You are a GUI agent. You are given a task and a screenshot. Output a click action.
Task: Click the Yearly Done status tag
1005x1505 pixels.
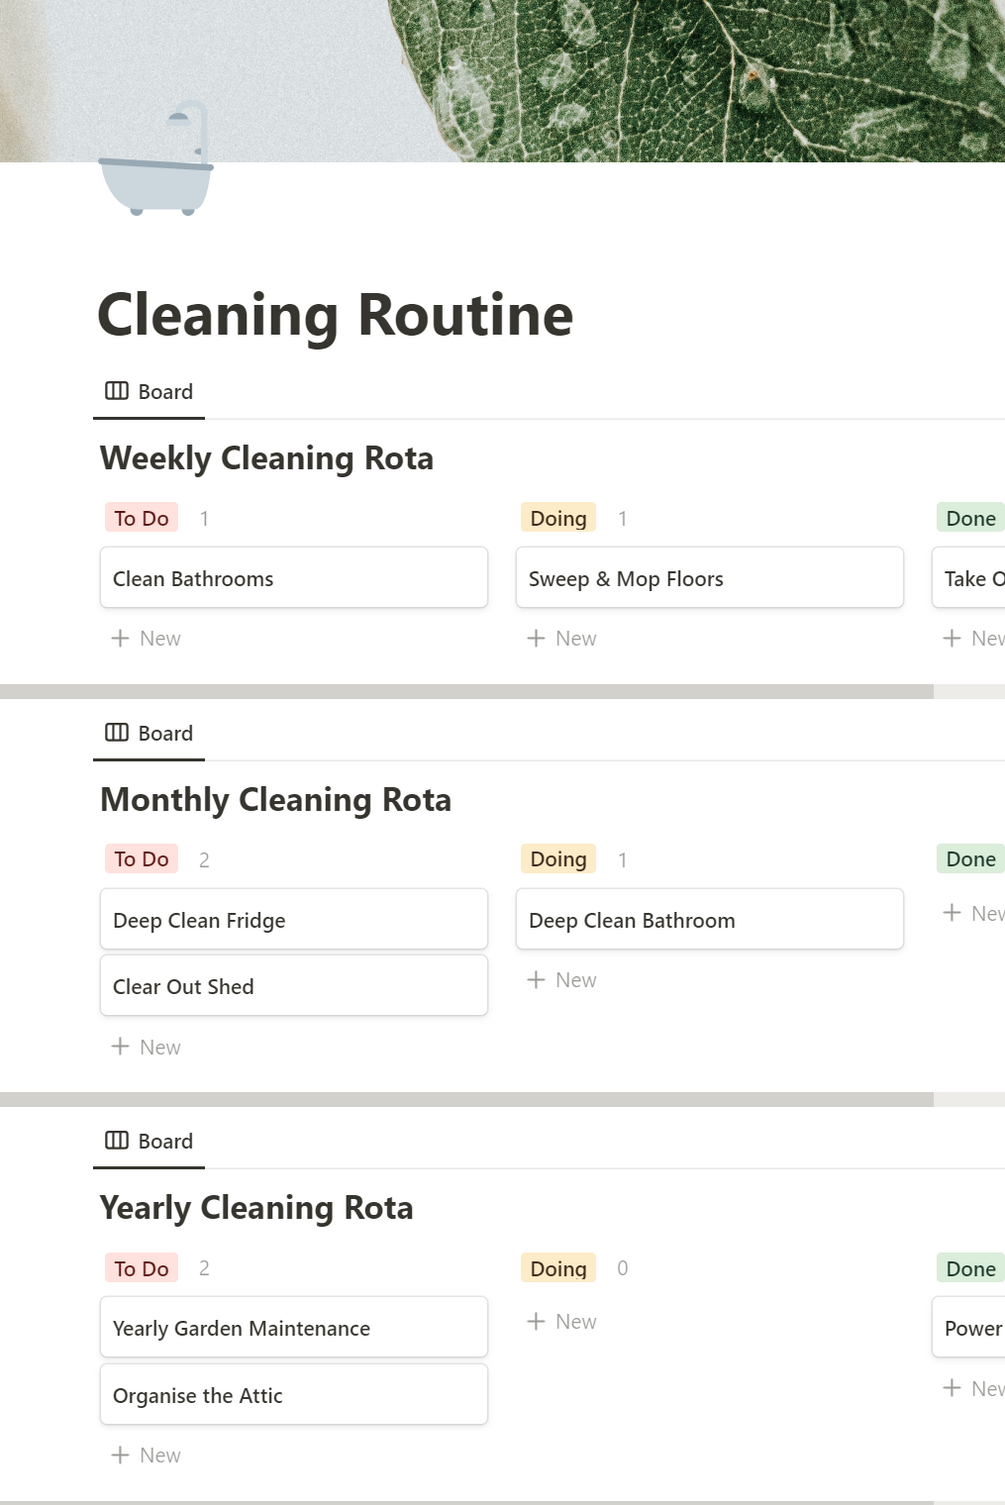click(970, 1268)
